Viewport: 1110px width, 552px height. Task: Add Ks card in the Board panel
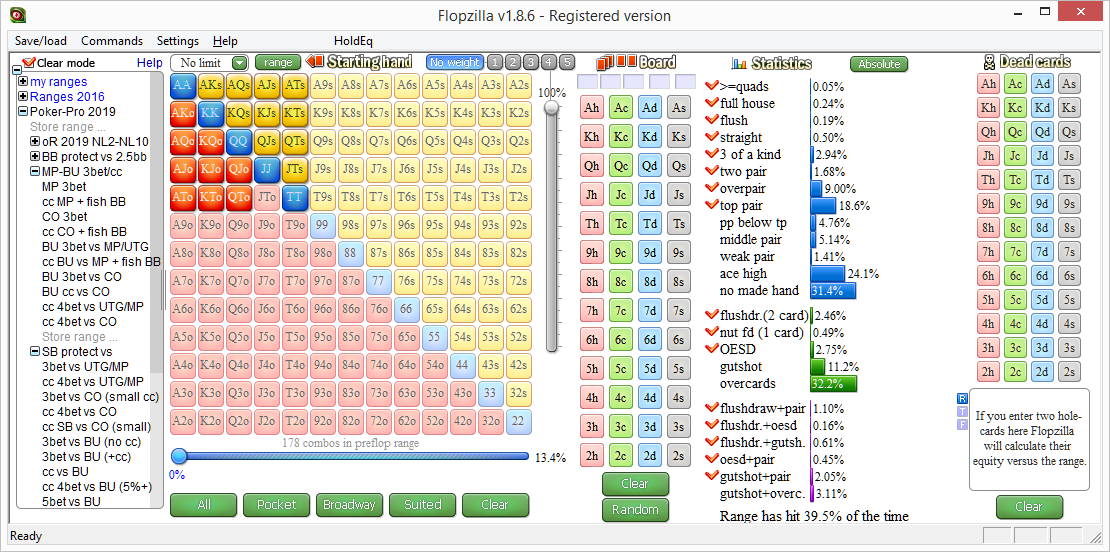(678, 136)
